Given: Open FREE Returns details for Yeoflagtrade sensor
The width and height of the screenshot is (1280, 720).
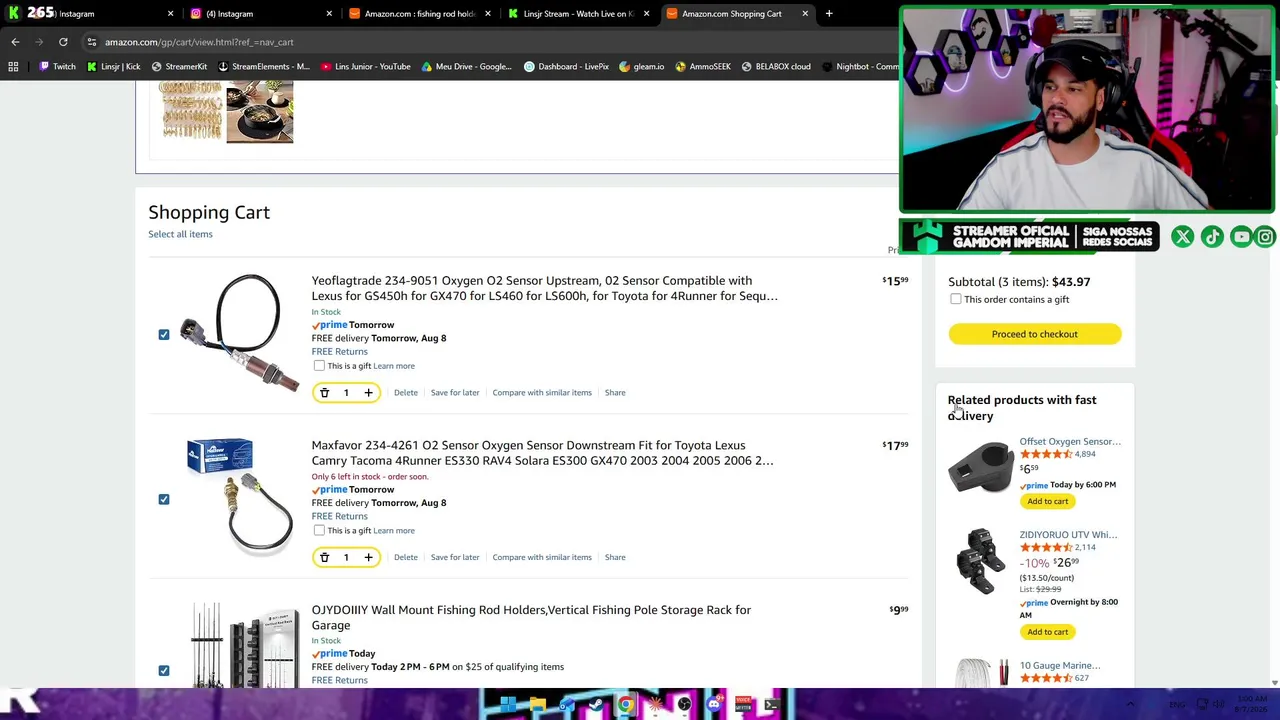Looking at the screenshot, I should coord(339,352).
